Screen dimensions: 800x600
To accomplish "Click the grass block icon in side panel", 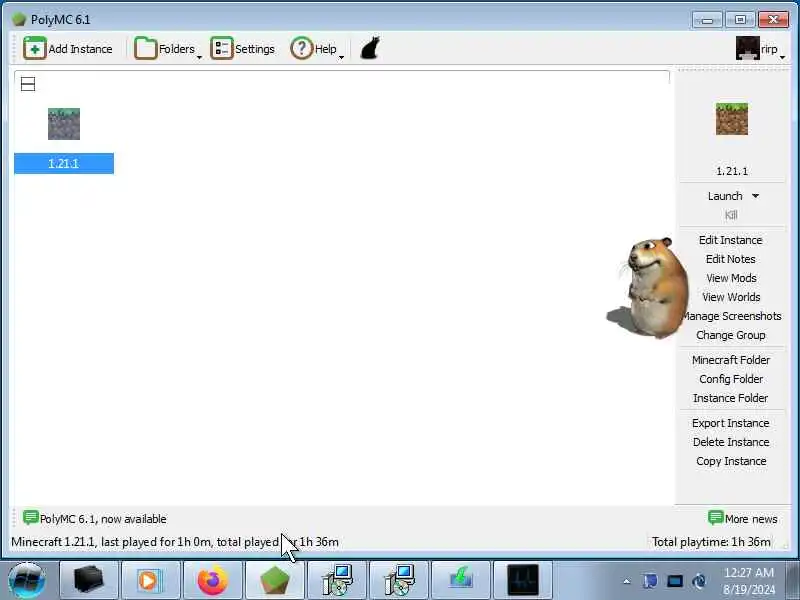I will 732,119.
